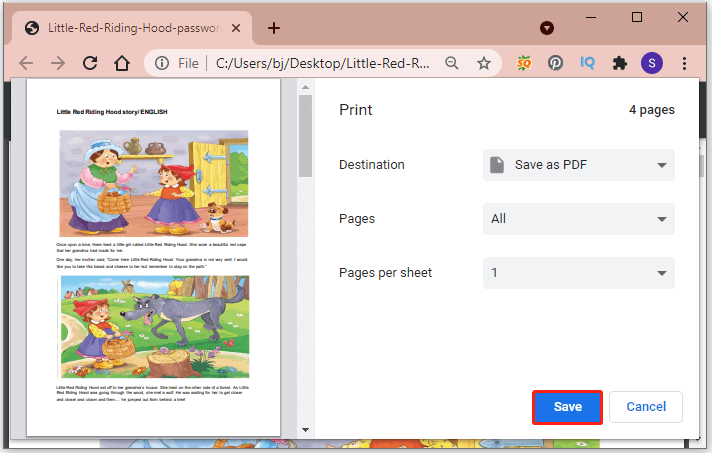Click the '4 pages' count text
Viewport: 712px width, 453px height.
652,110
